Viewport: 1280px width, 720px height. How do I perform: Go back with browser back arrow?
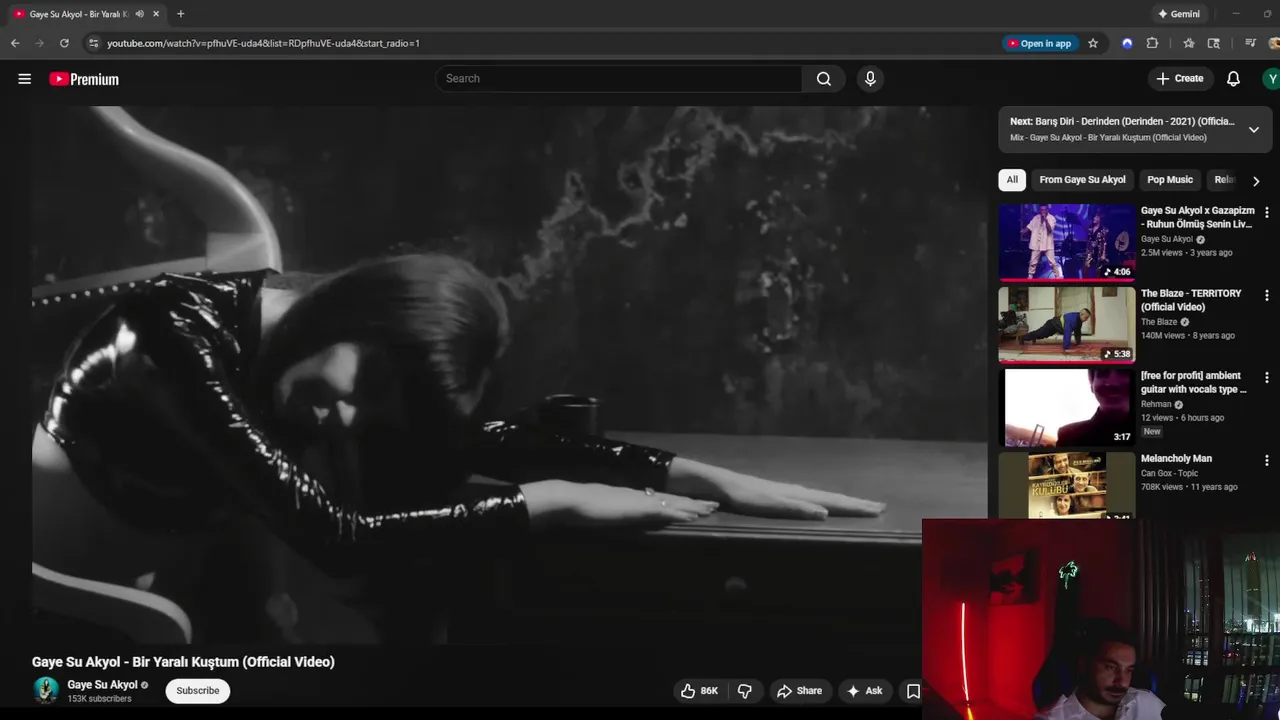click(x=15, y=43)
